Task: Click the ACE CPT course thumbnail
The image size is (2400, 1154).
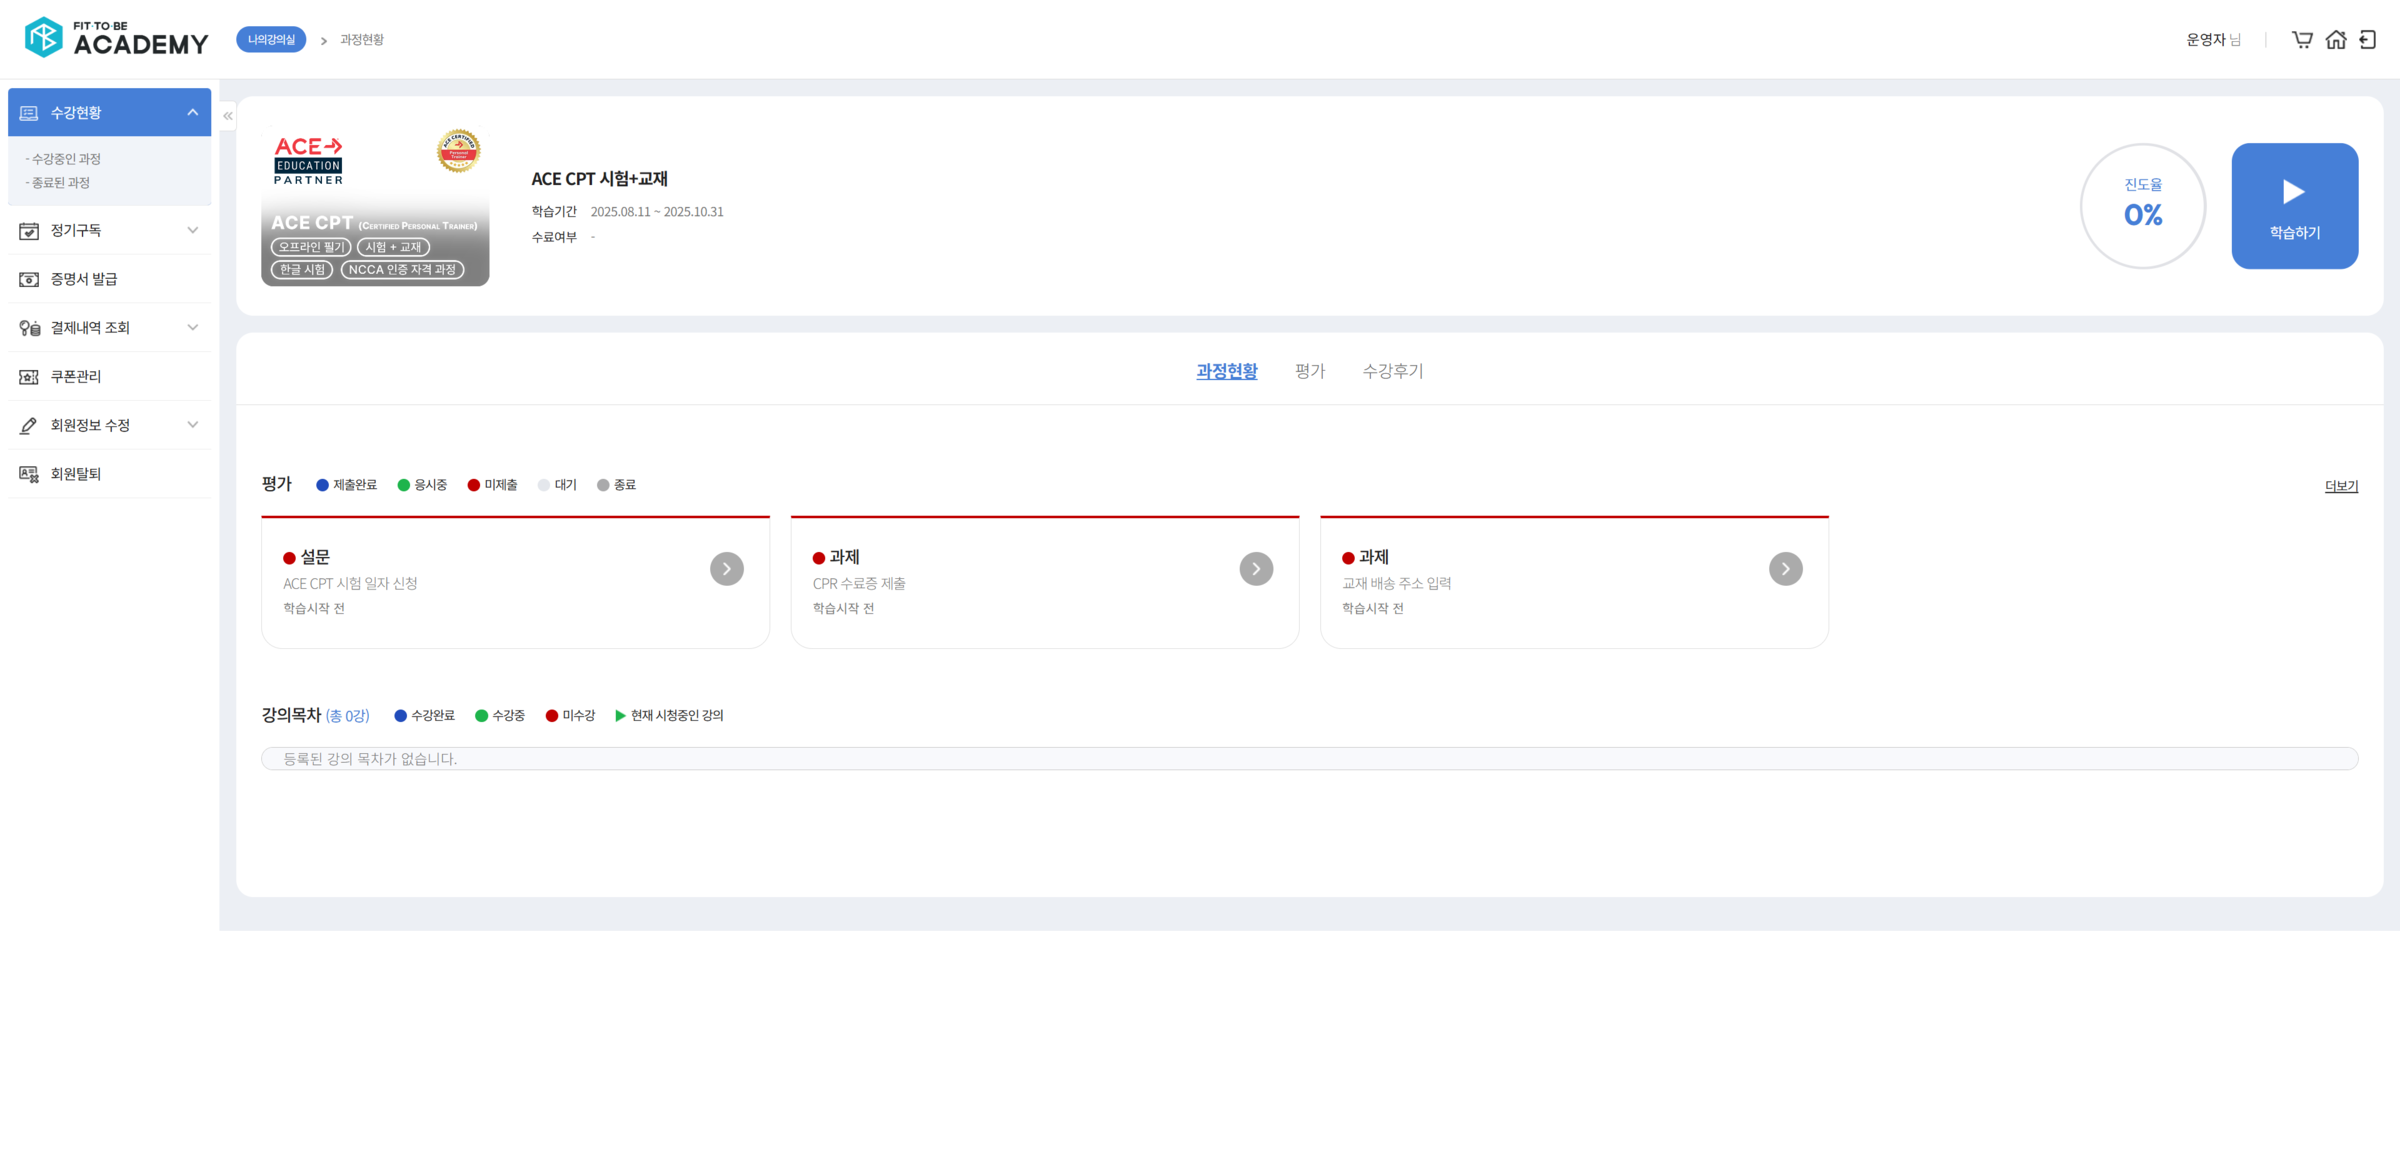Action: pyautogui.click(x=375, y=206)
